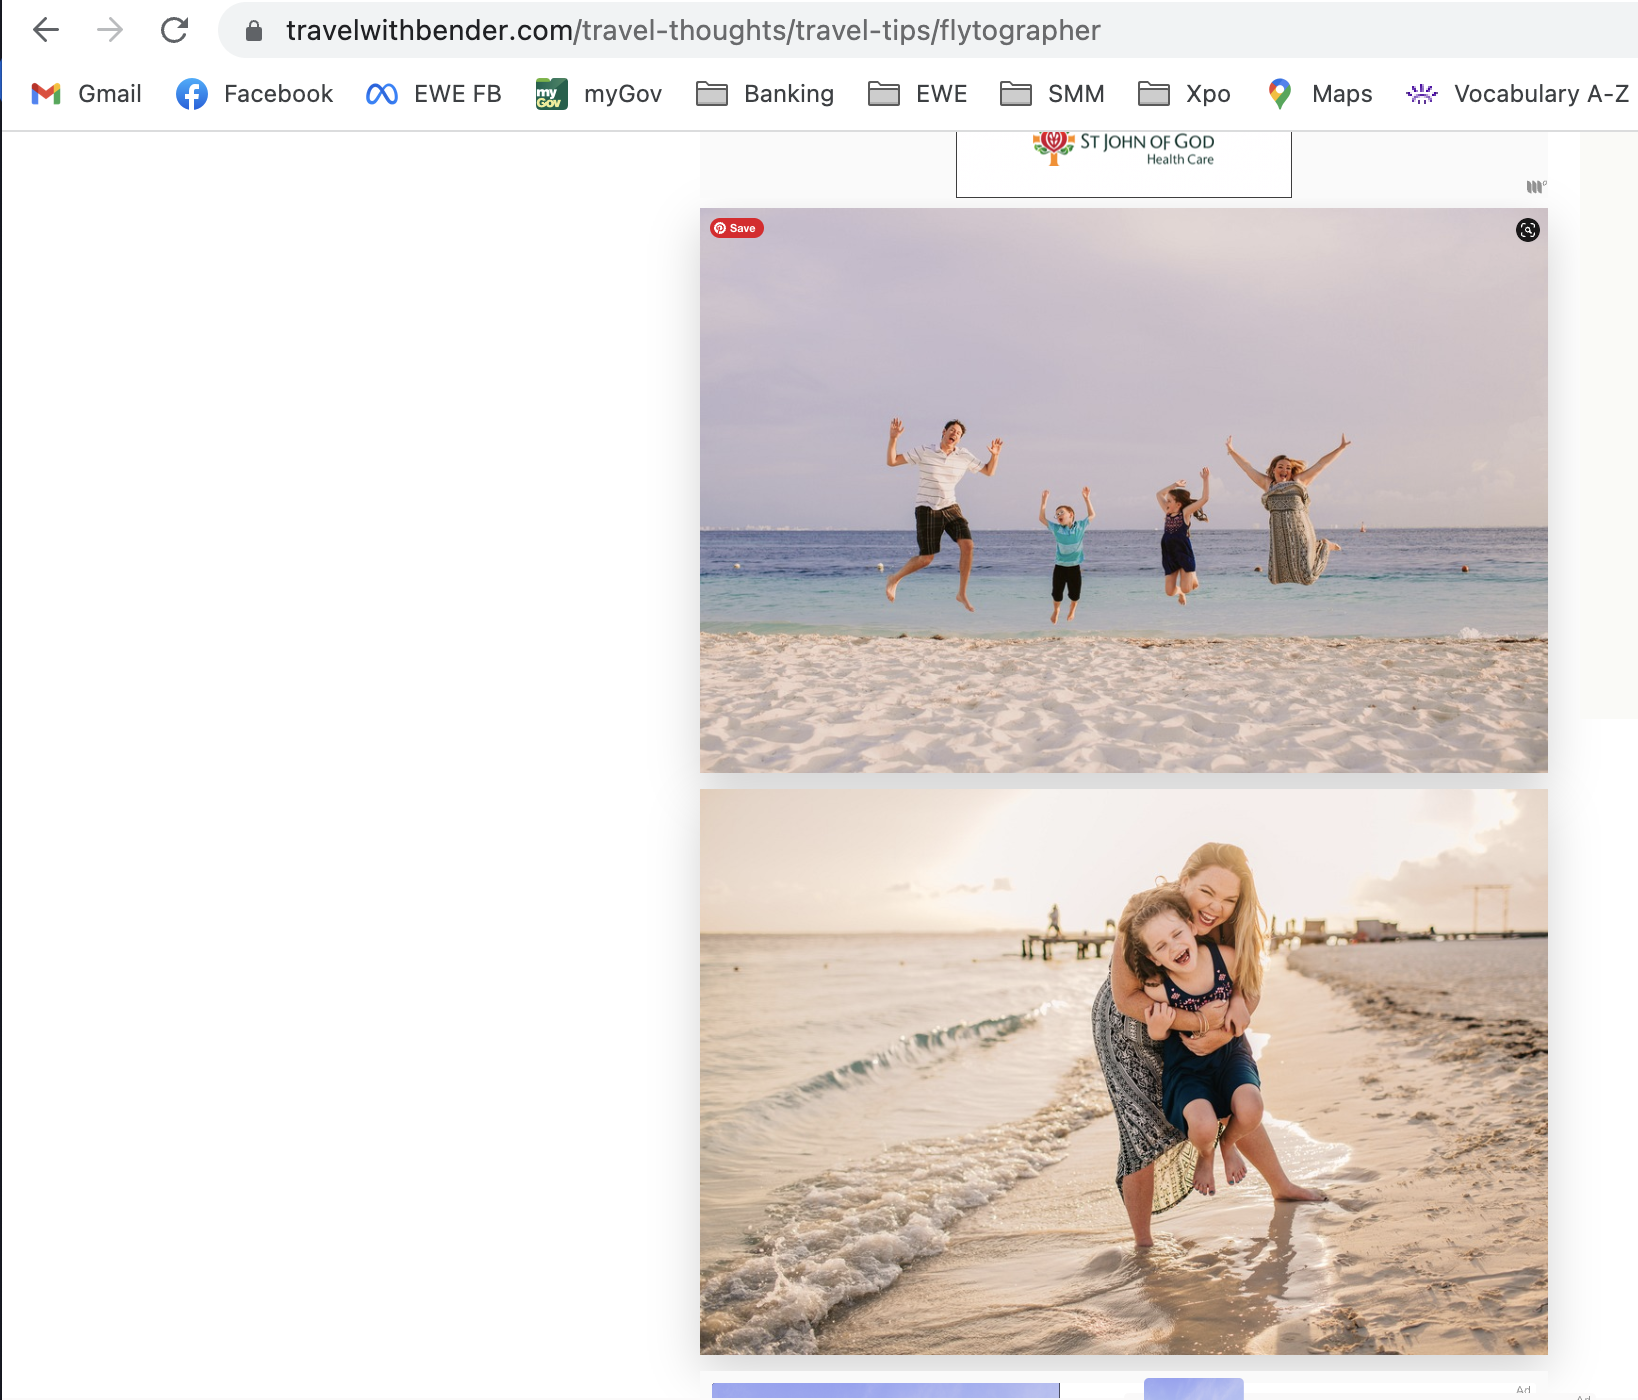Click the St John of God ad
The width and height of the screenshot is (1638, 1400).
click(x=1123, y=160)
